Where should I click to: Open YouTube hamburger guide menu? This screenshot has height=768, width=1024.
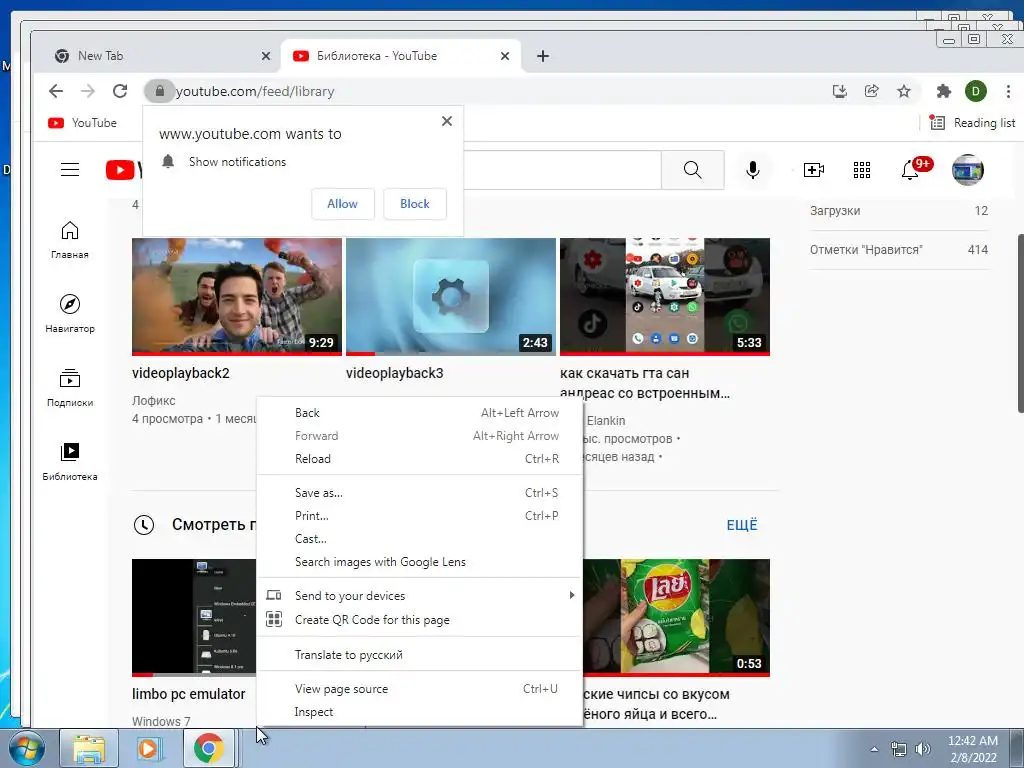click(70, 170)
